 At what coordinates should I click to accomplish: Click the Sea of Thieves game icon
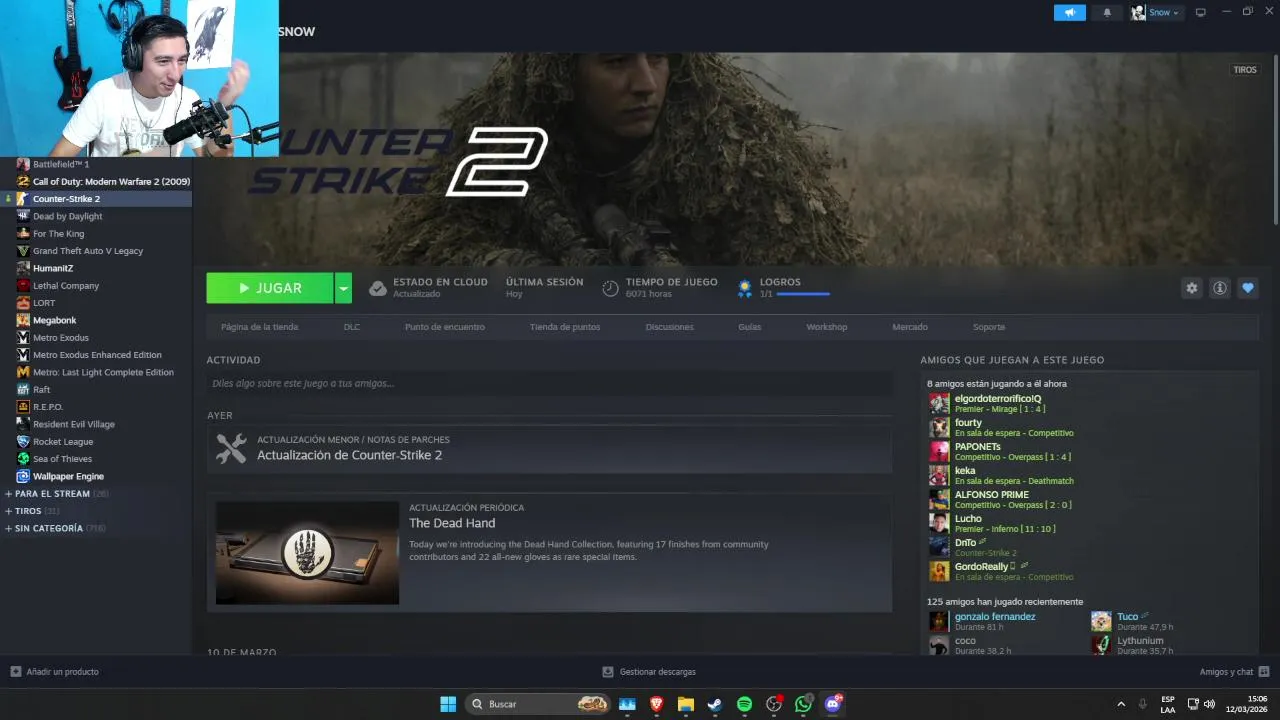click(x=23, y=459)
